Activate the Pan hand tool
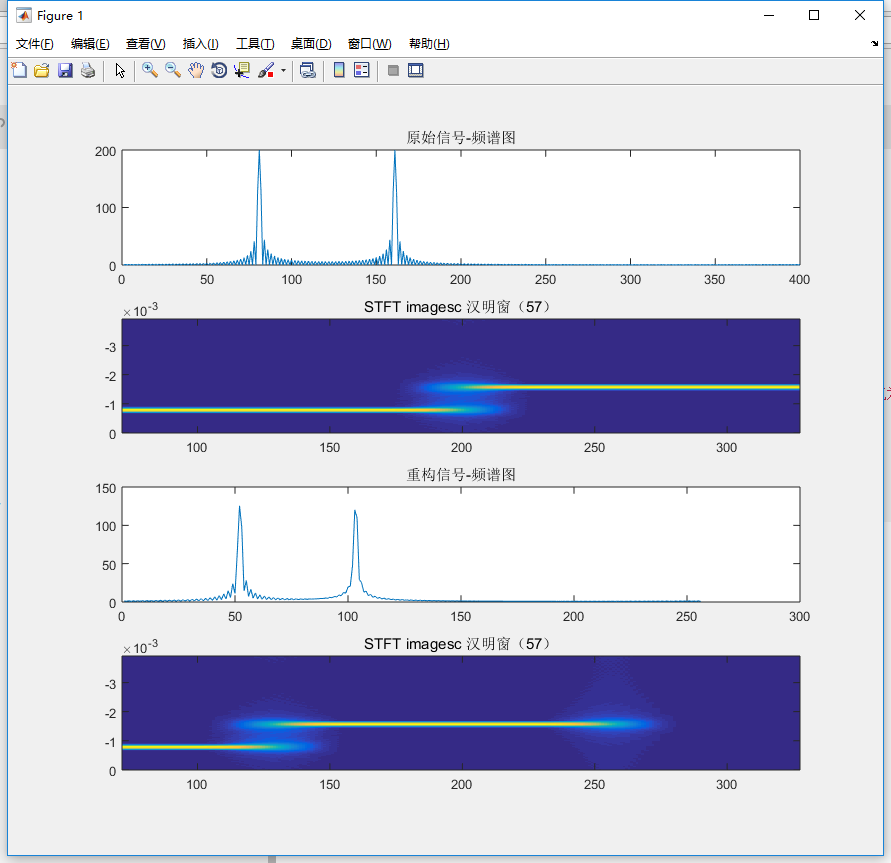891x863 pixels. (196, 70)
